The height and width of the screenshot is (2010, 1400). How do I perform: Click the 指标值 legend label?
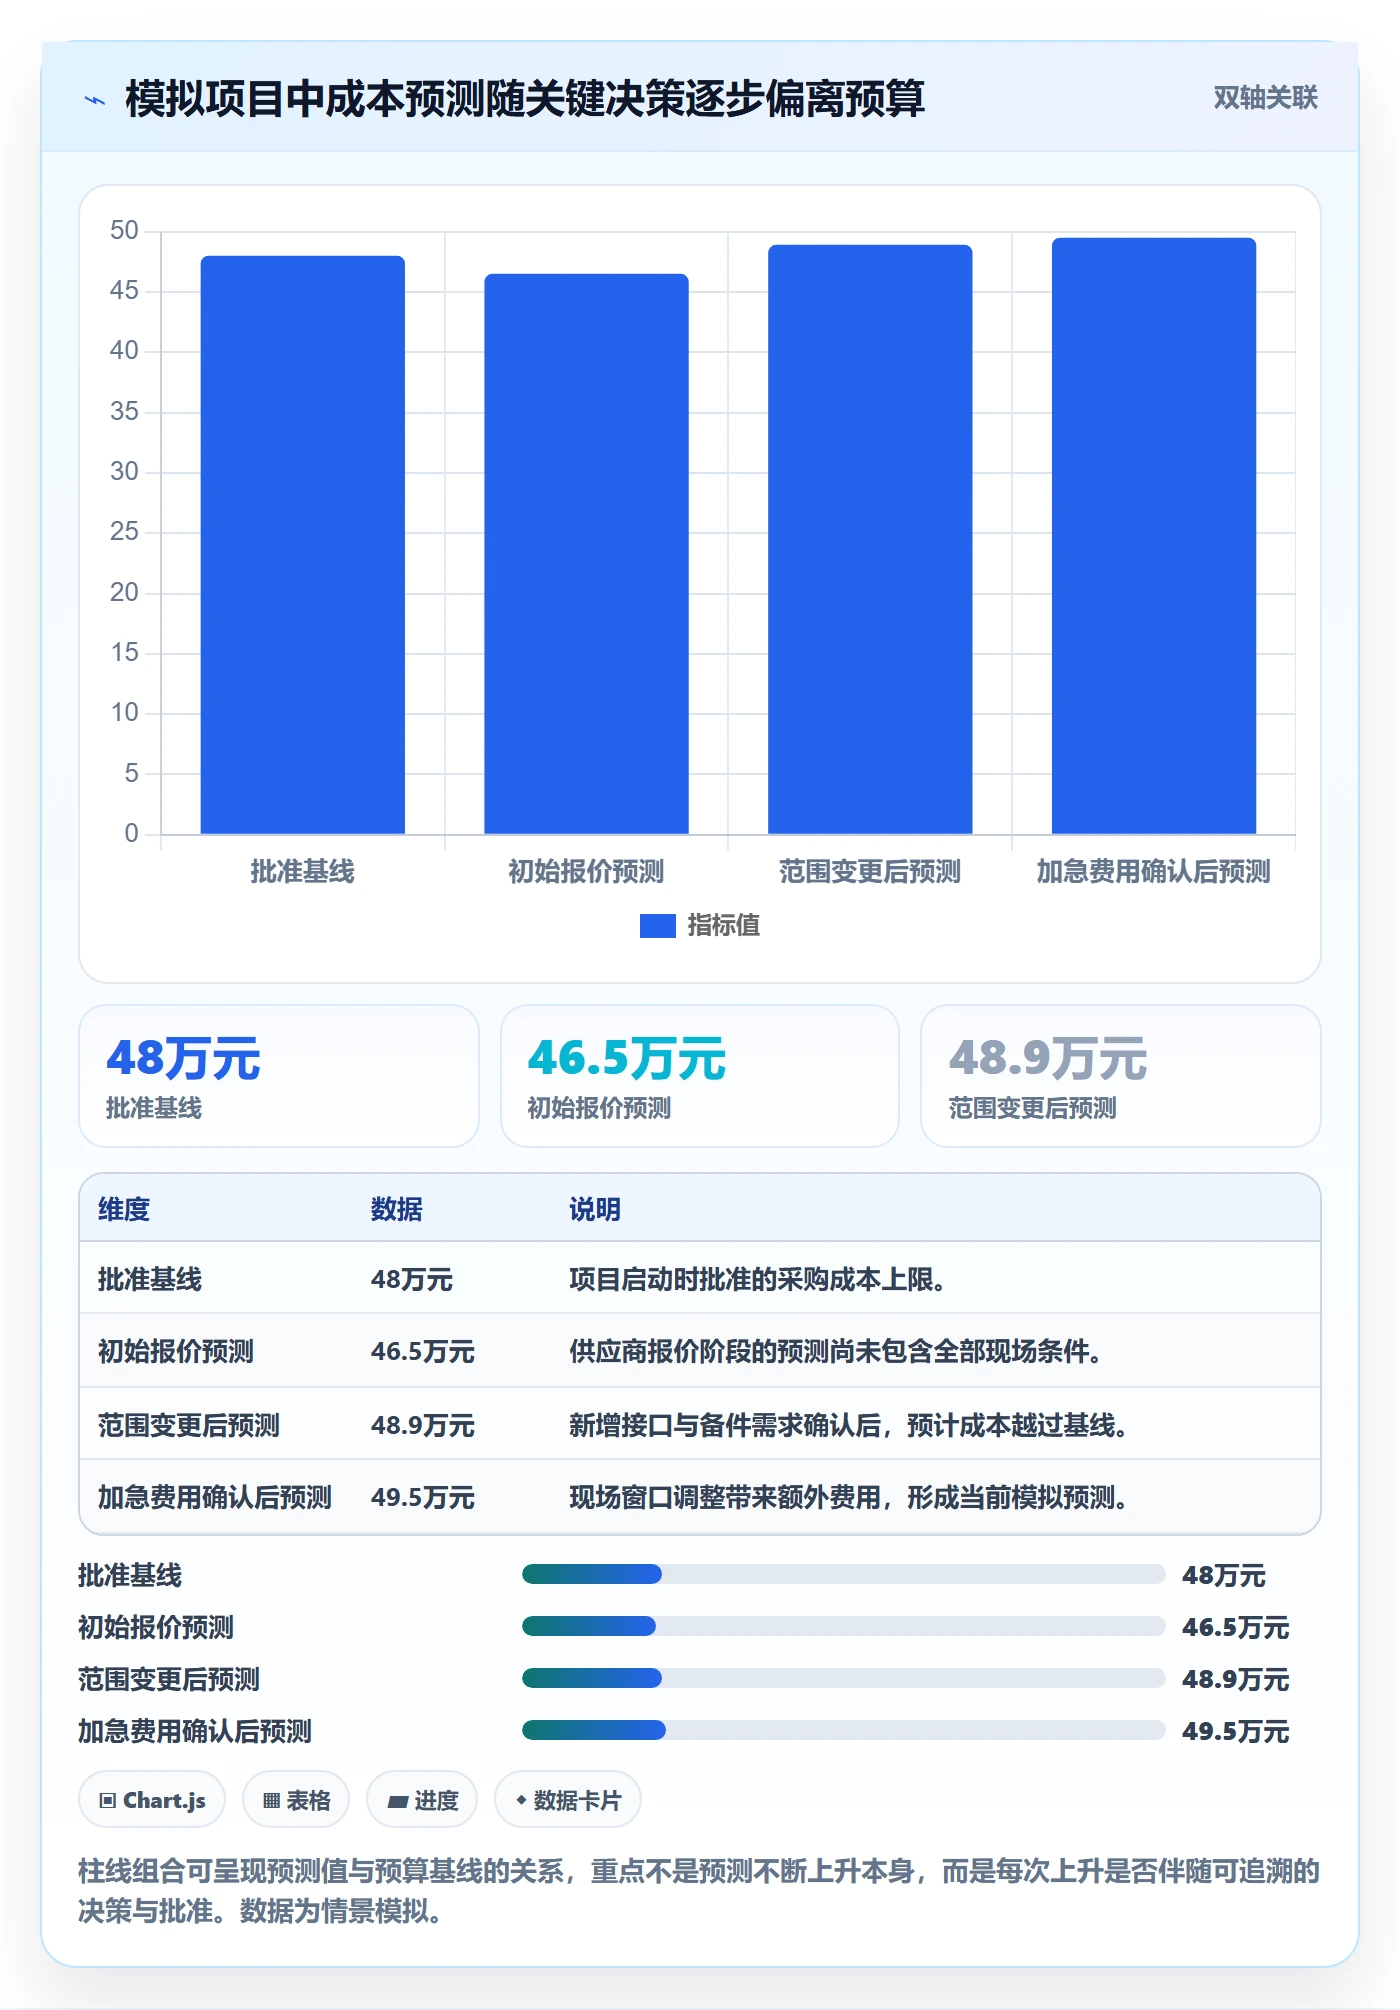[723, 926]
